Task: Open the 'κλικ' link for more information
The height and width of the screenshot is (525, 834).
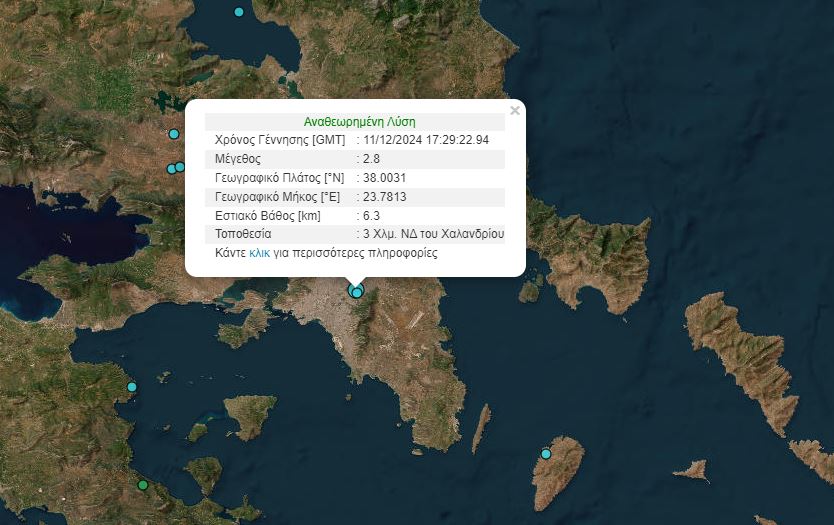Action: [259, 254]
